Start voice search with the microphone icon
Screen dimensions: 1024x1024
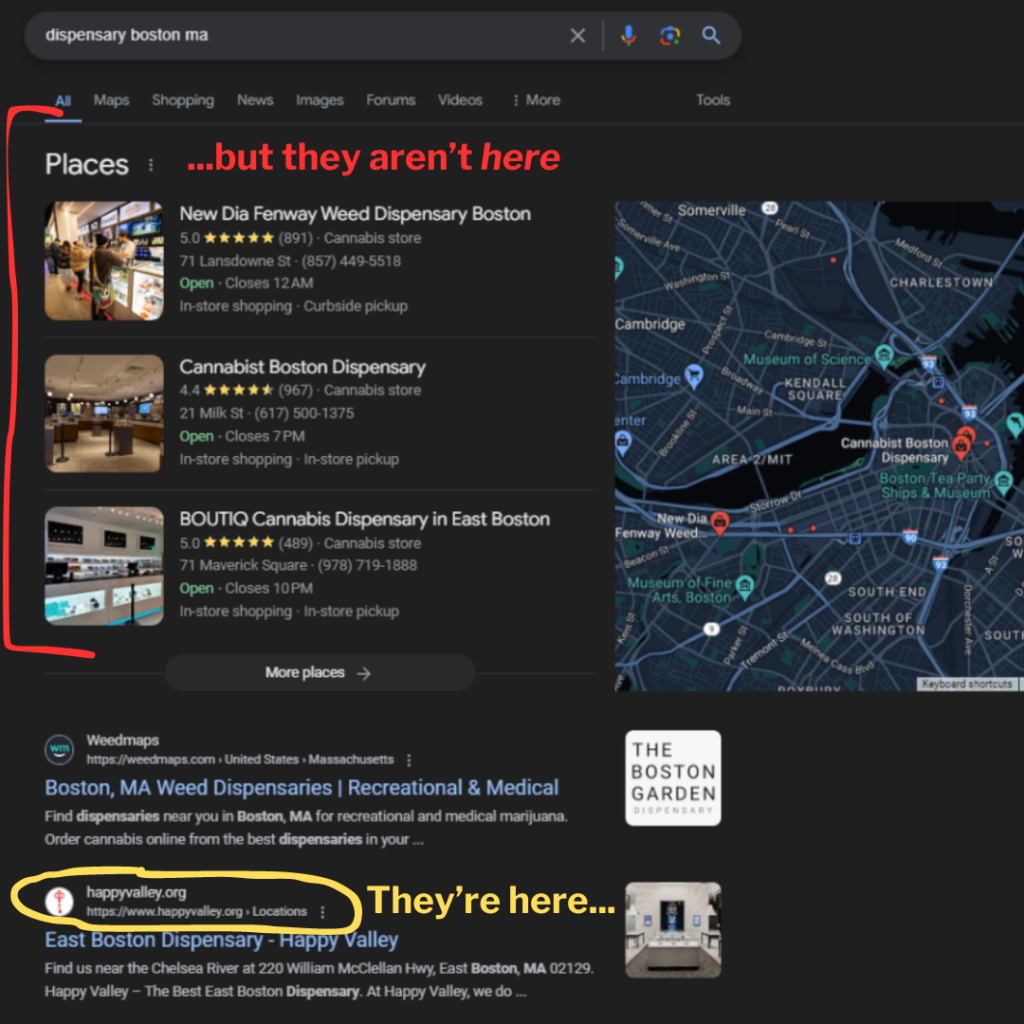coord(628,35)
